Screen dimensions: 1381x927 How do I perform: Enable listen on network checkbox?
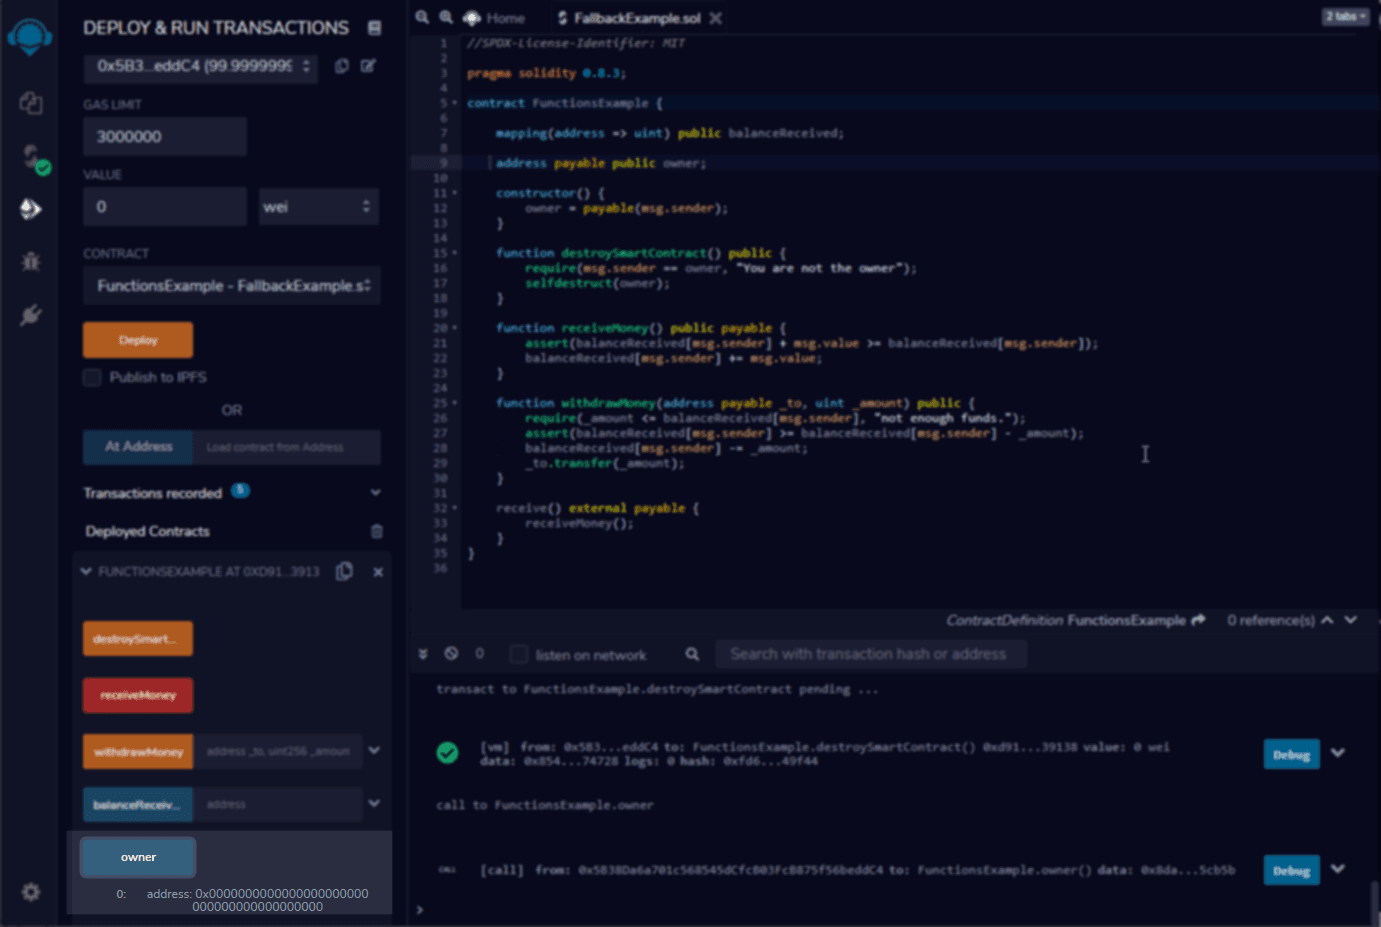pos(518,654)
